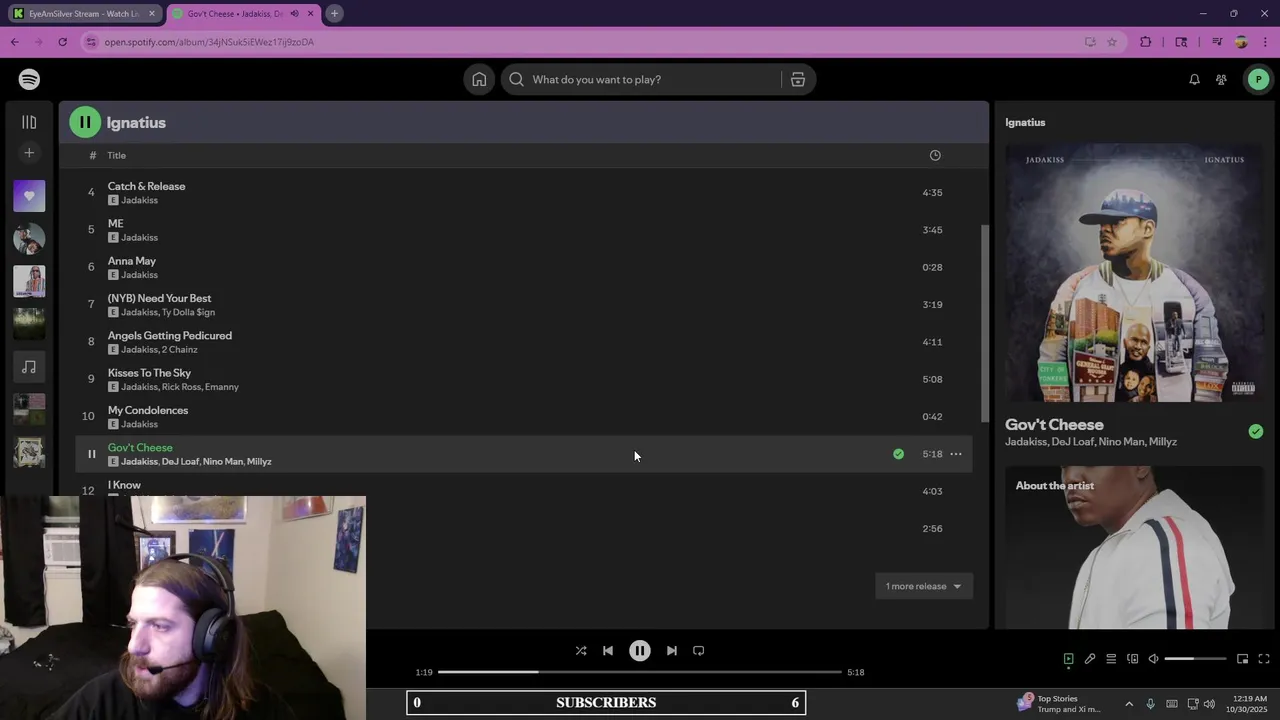
Task: Select (NYB) Need Your Best track
Action: pos(524,304)
